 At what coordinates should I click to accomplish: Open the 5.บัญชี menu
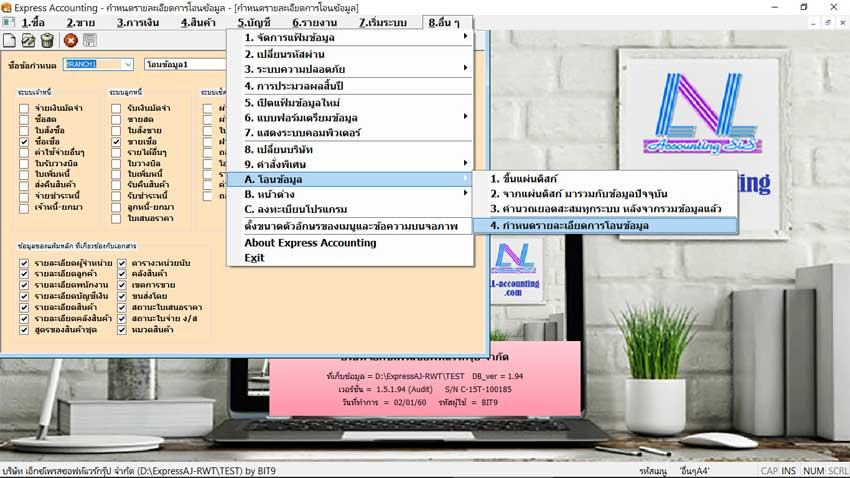[254, 23]
